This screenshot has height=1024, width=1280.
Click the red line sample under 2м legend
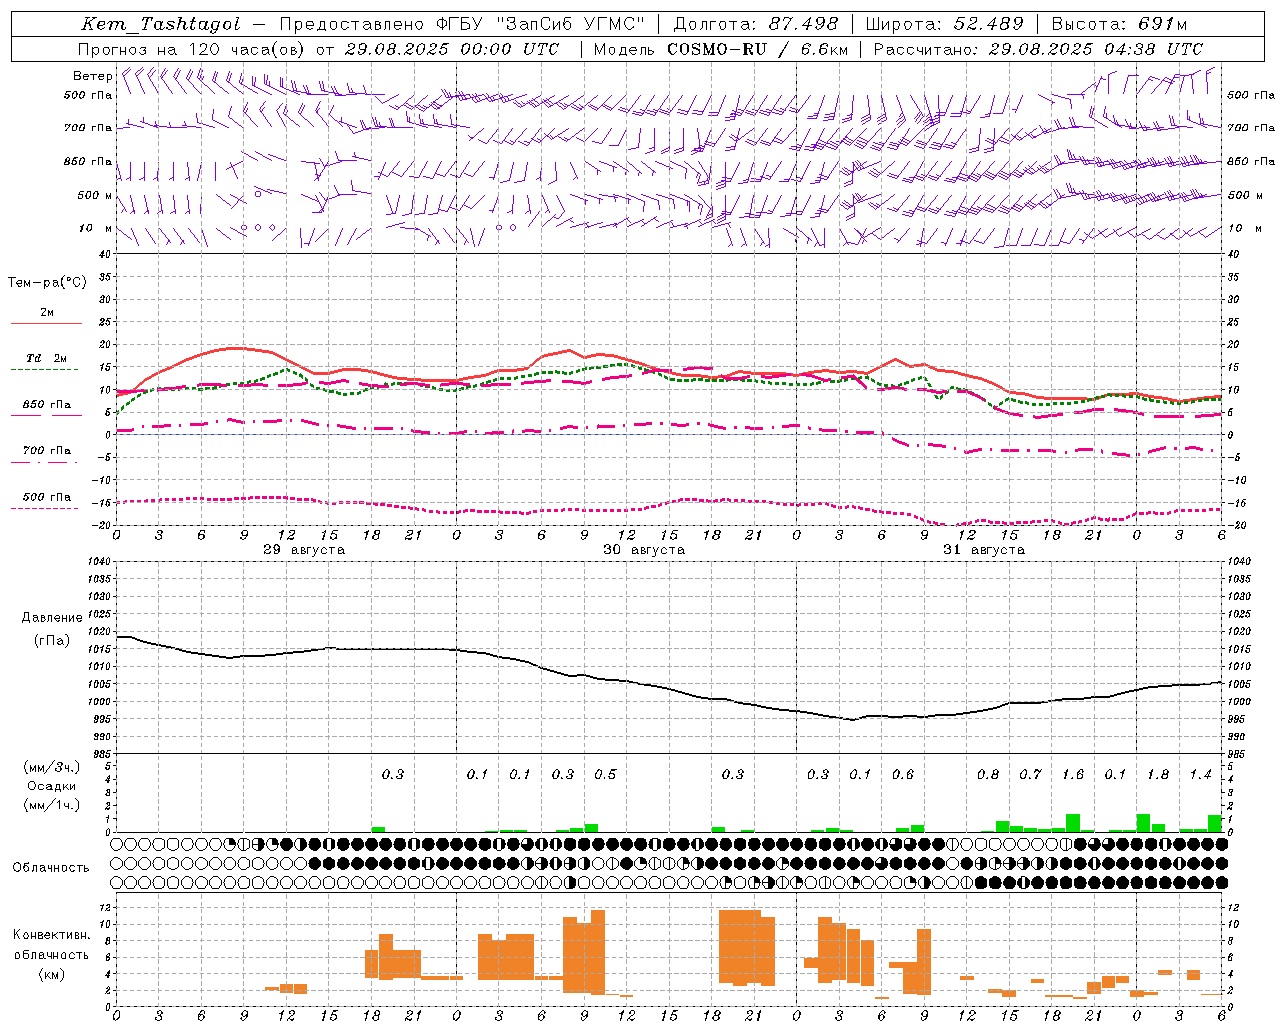46,323
